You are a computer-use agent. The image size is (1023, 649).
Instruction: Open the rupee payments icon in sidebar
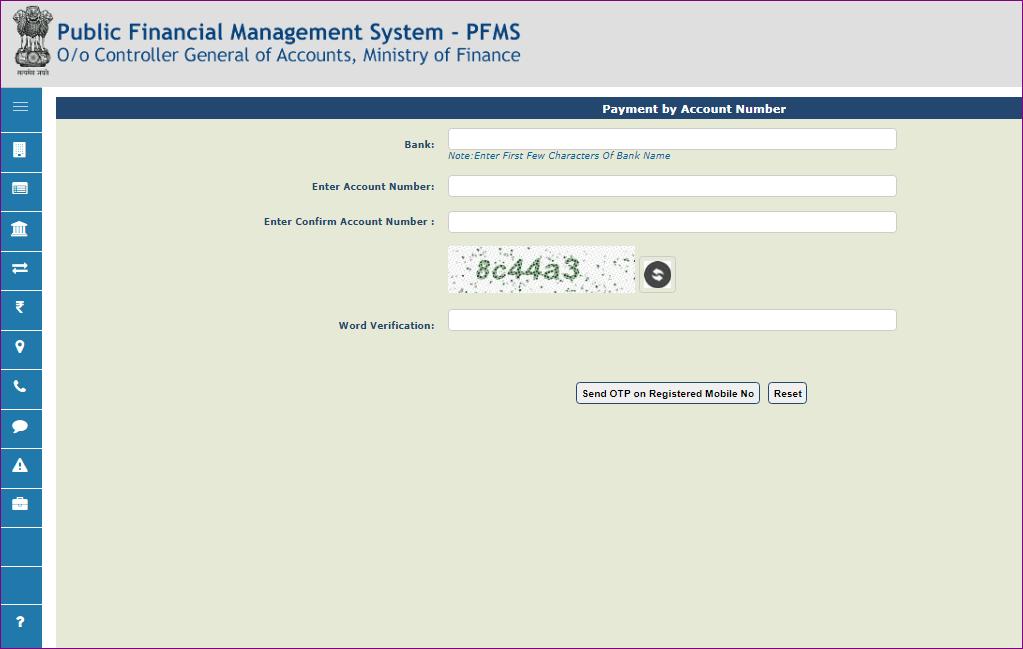(21, 309)
